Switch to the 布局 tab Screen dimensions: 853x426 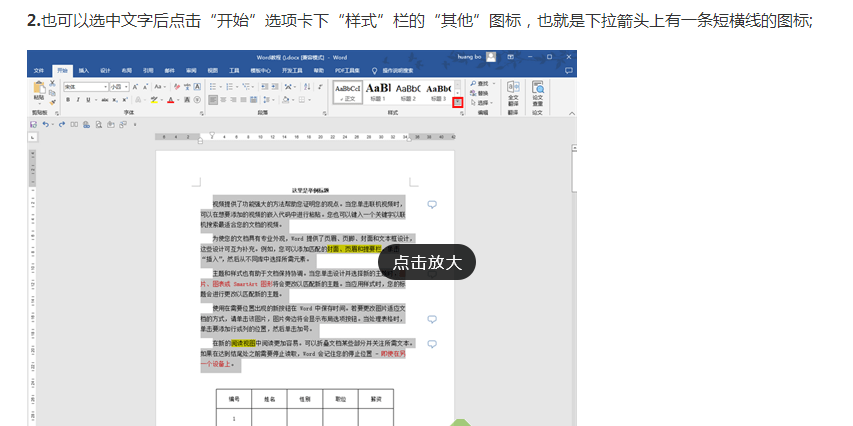point(127,71)
